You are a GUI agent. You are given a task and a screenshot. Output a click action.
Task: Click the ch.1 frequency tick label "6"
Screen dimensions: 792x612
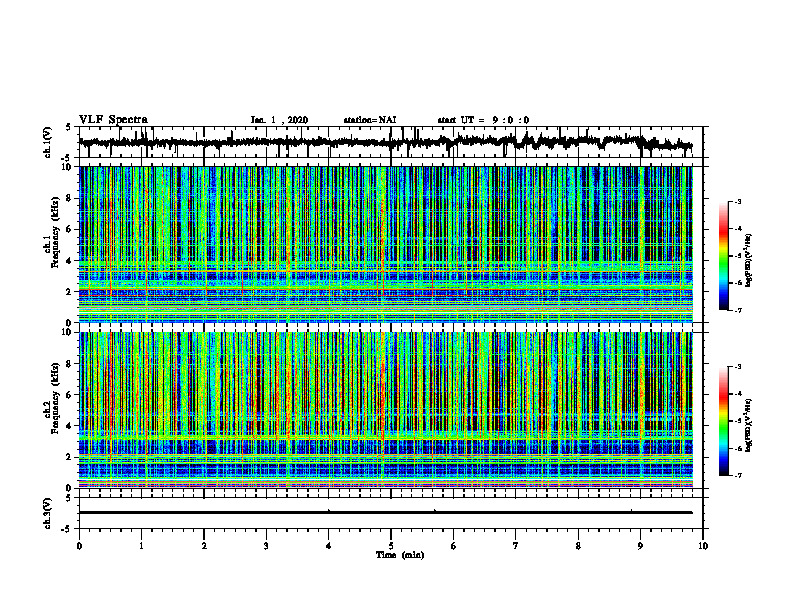coord(70,229)
